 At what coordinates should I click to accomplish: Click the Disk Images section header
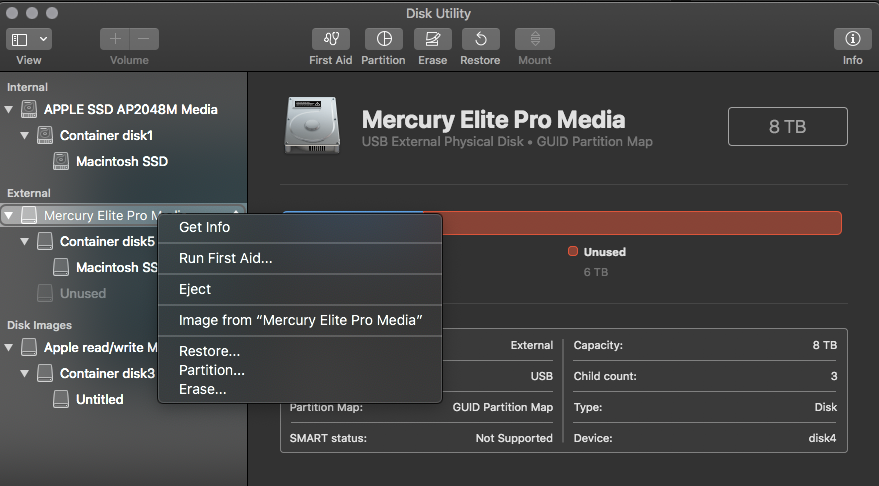point(39,325)
